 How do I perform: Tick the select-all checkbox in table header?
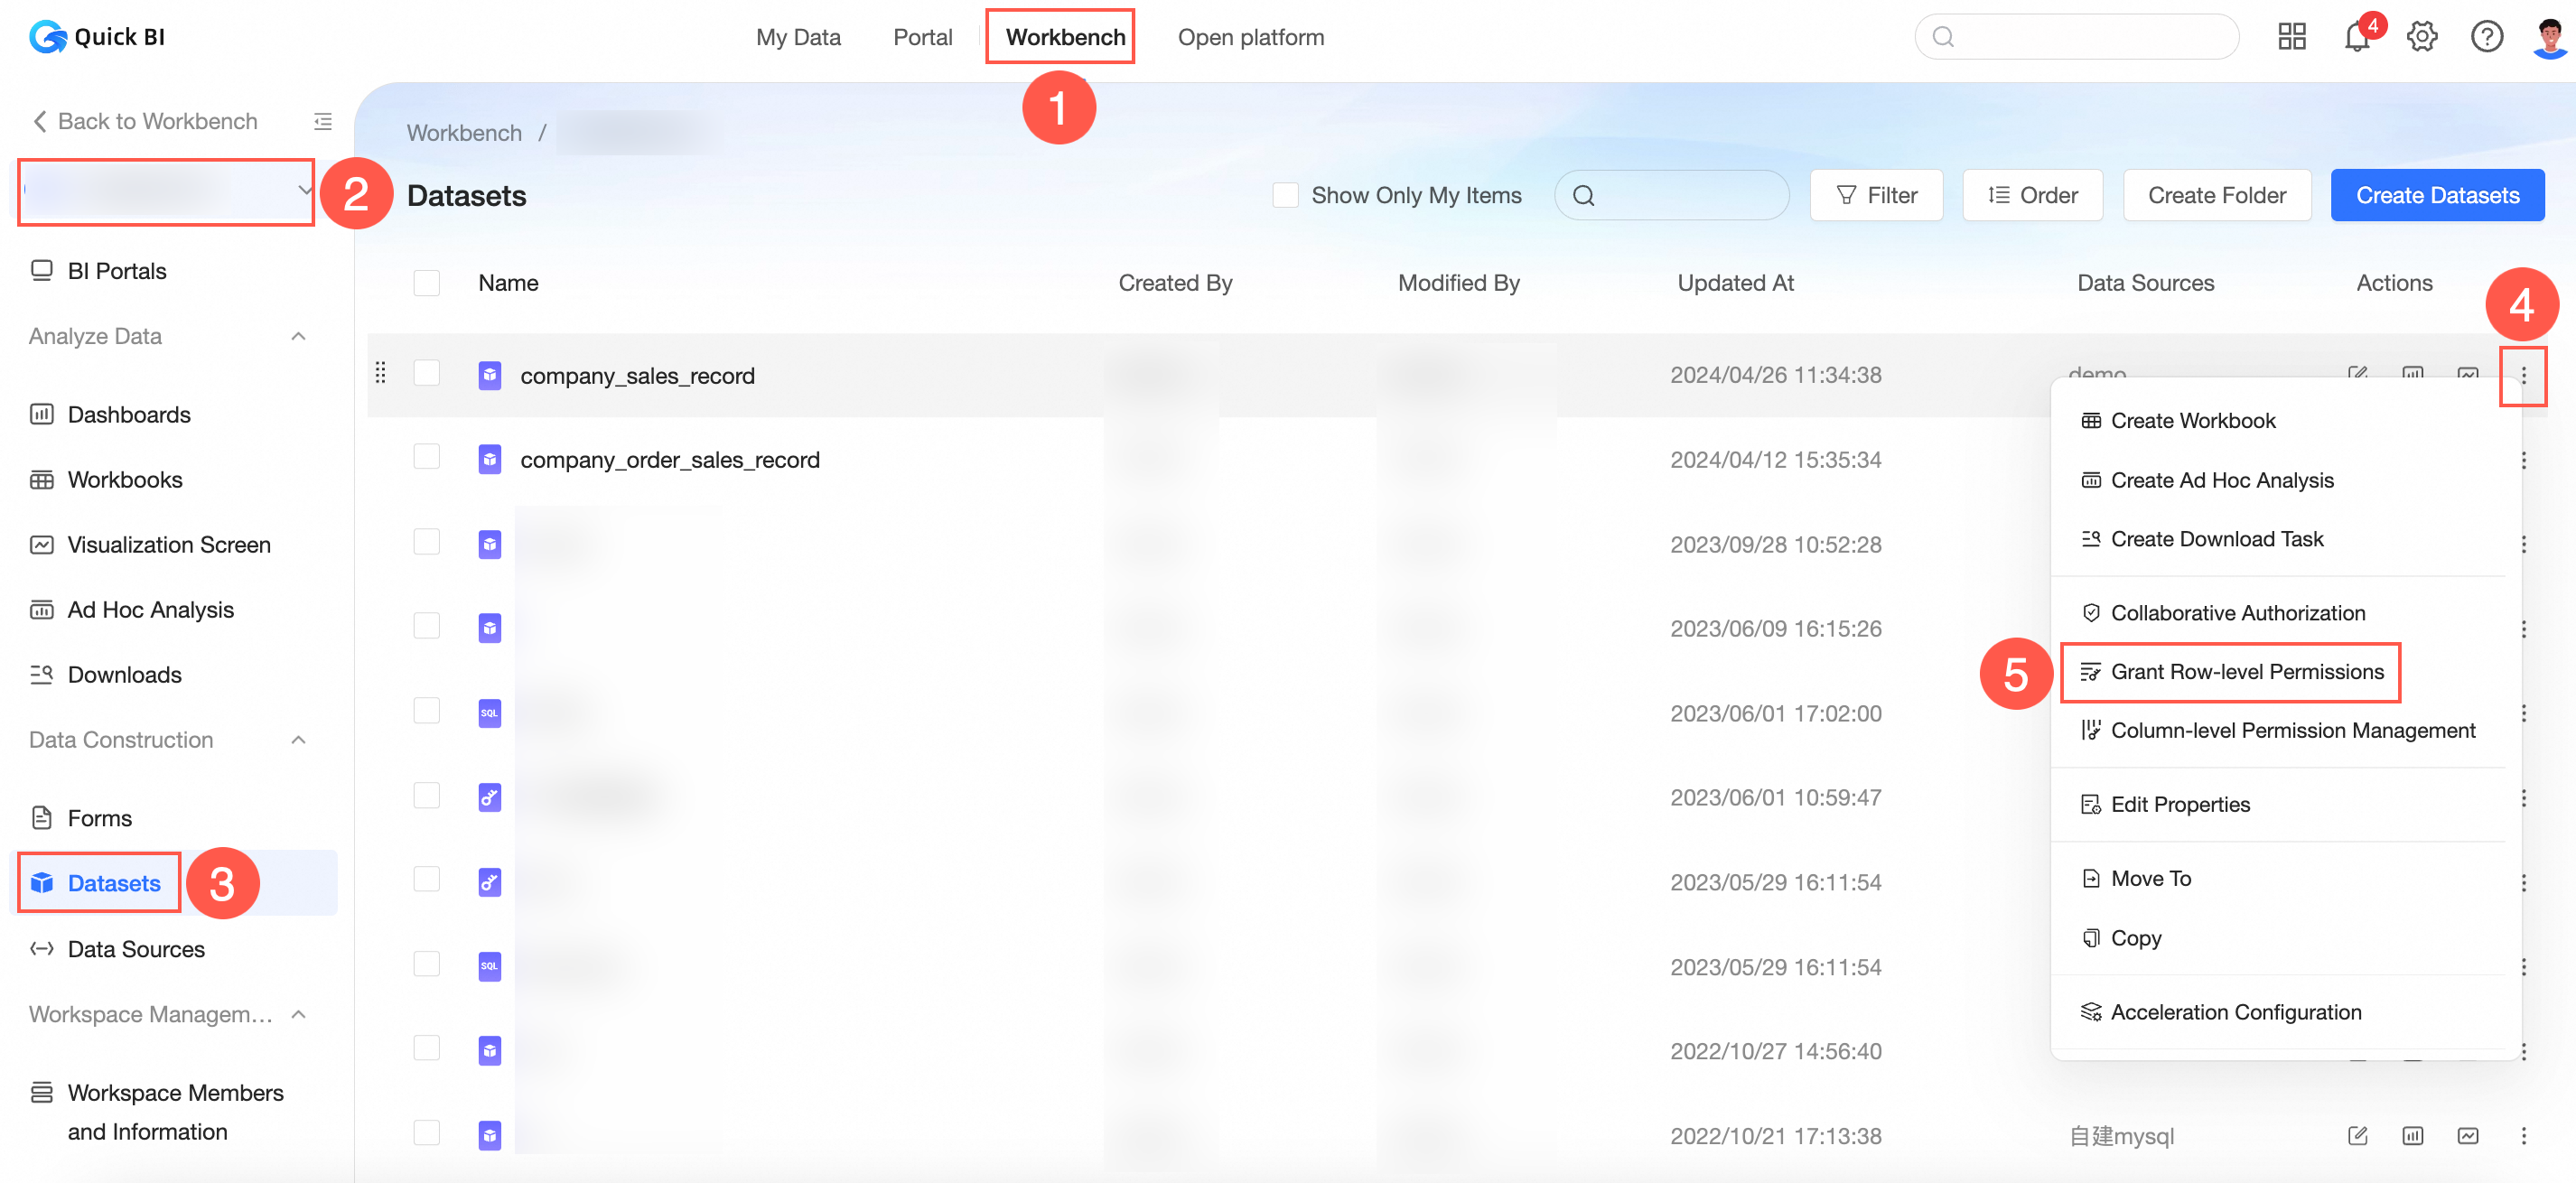point(427,283)
